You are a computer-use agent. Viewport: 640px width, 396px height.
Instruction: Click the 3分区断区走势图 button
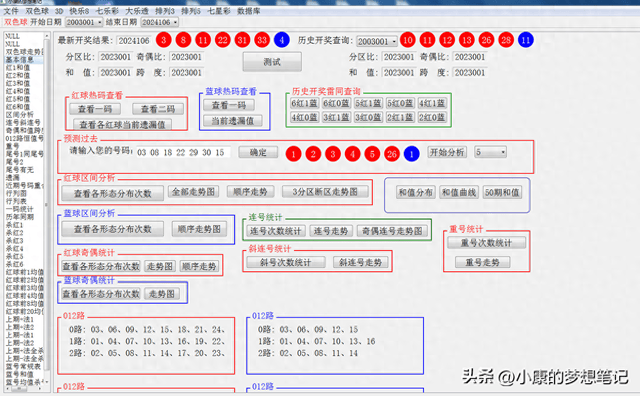(x=325, y=191)
